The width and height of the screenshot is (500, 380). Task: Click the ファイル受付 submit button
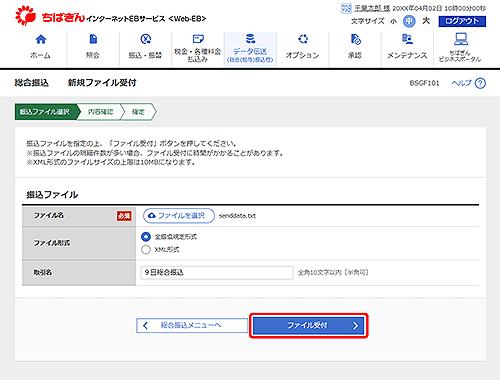coord(309,325)
